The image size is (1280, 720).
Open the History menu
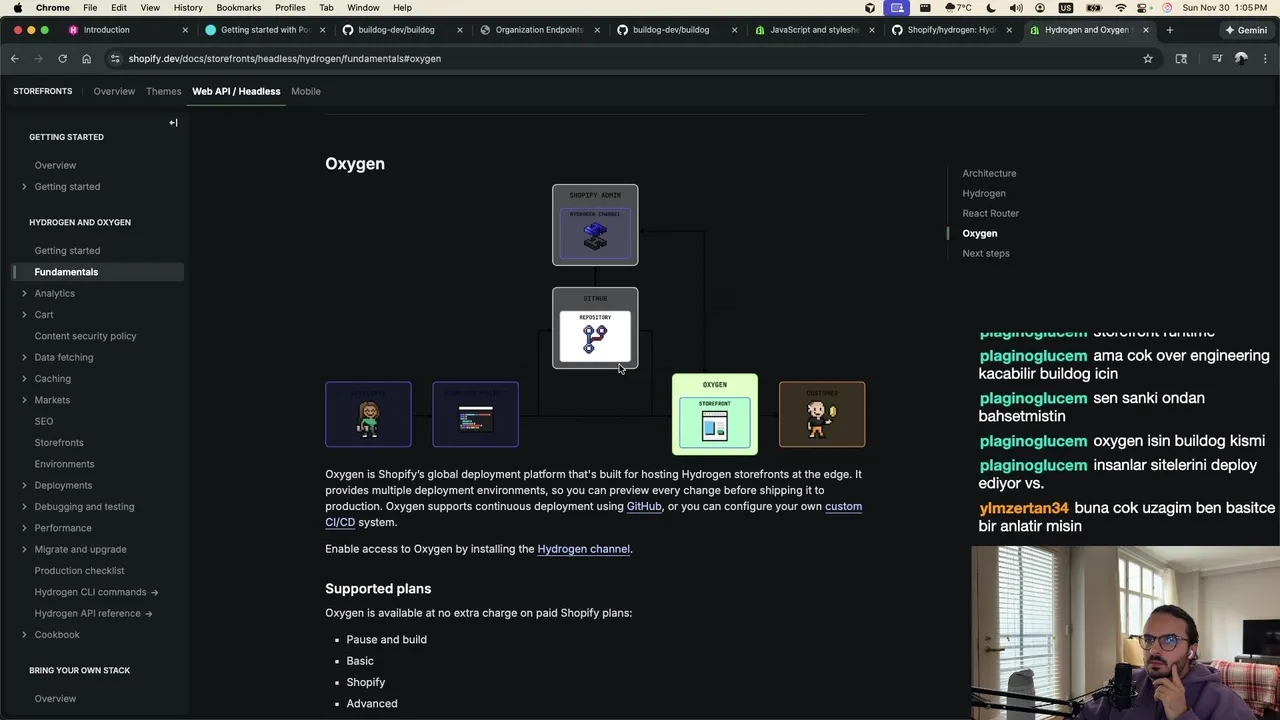point(188,8)
